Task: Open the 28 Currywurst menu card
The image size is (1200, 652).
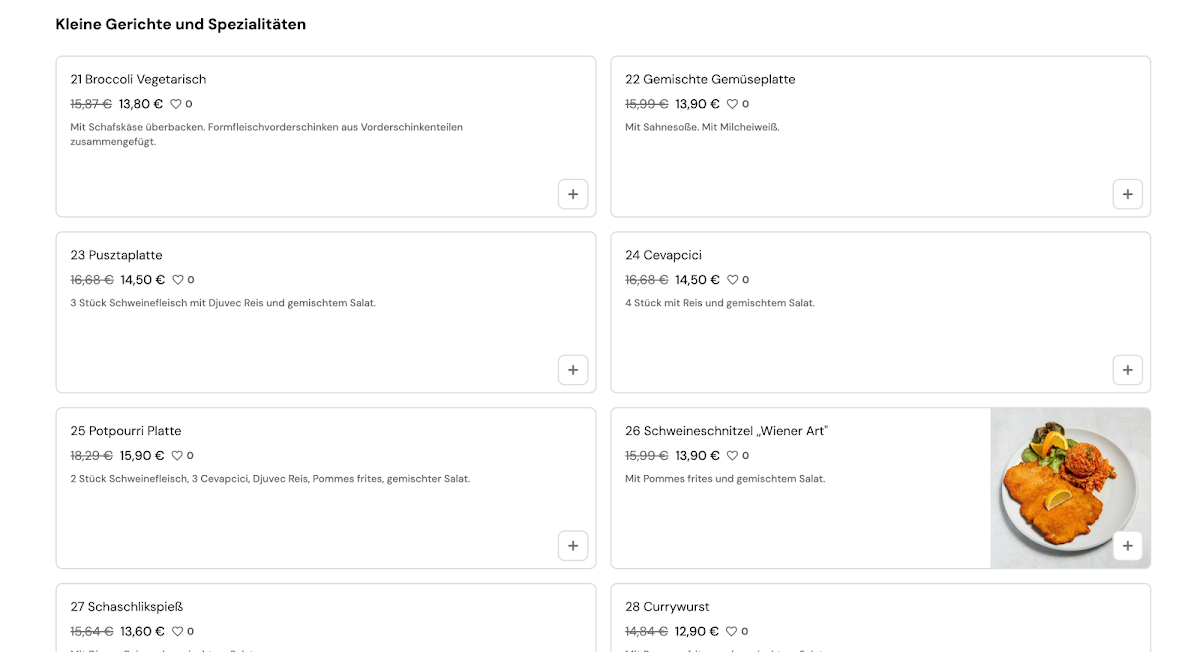Action: coord(881,618)
